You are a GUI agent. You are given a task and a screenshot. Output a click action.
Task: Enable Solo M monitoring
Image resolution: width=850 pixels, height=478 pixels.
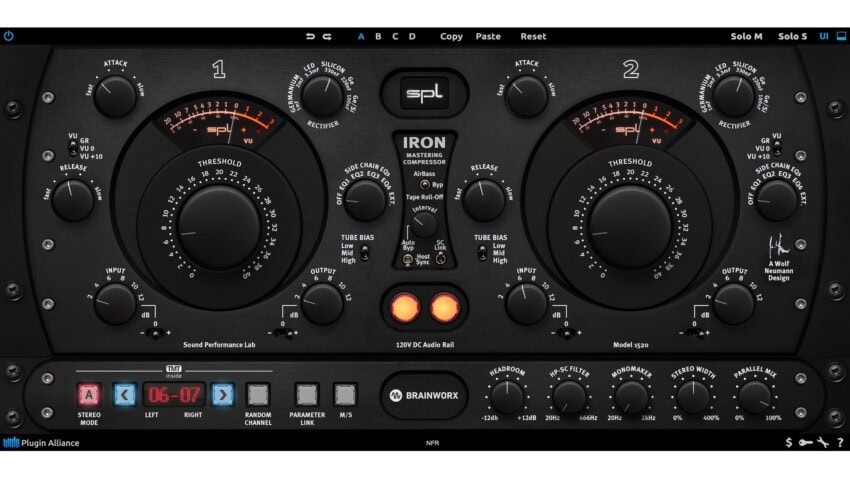tap(746, 36)
